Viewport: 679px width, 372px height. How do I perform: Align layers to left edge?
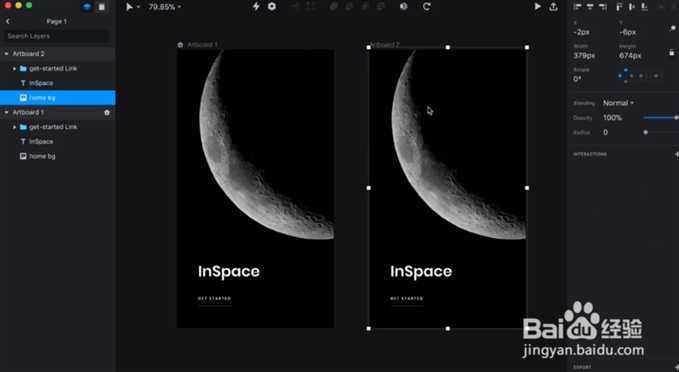pyautogui.click(x=578, y=6)
